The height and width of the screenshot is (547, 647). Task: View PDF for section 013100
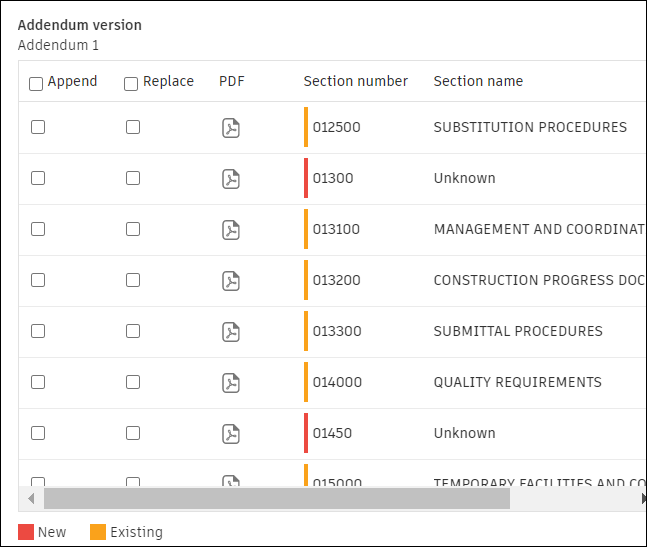point(231,230)
